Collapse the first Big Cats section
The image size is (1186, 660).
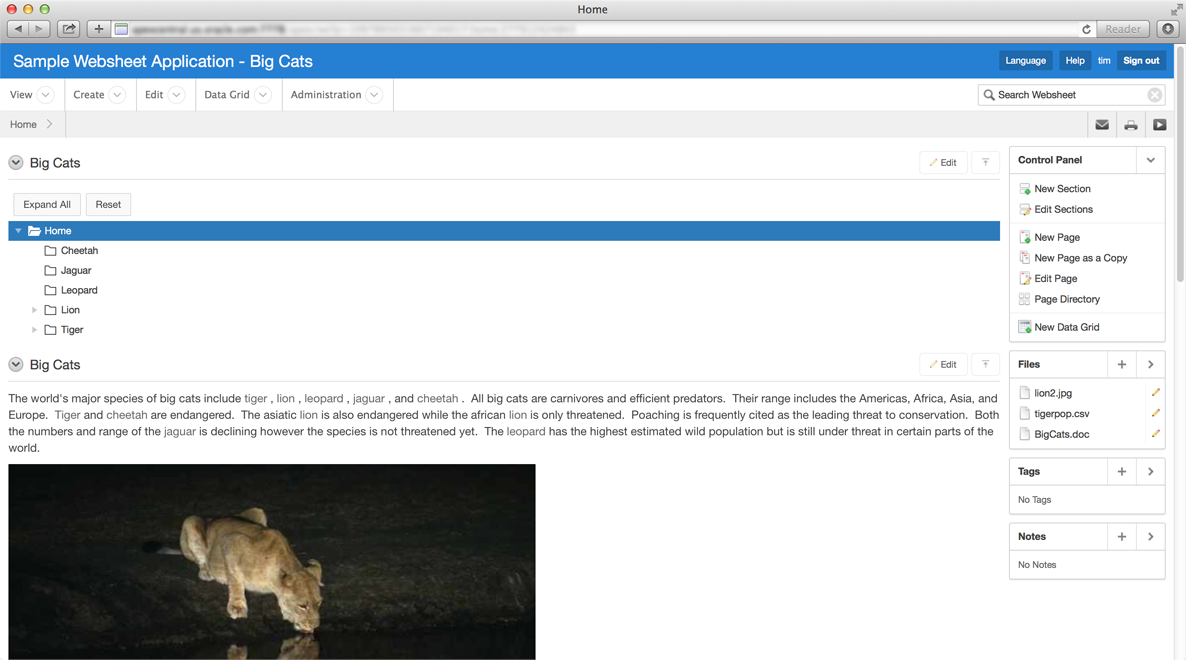16,163
